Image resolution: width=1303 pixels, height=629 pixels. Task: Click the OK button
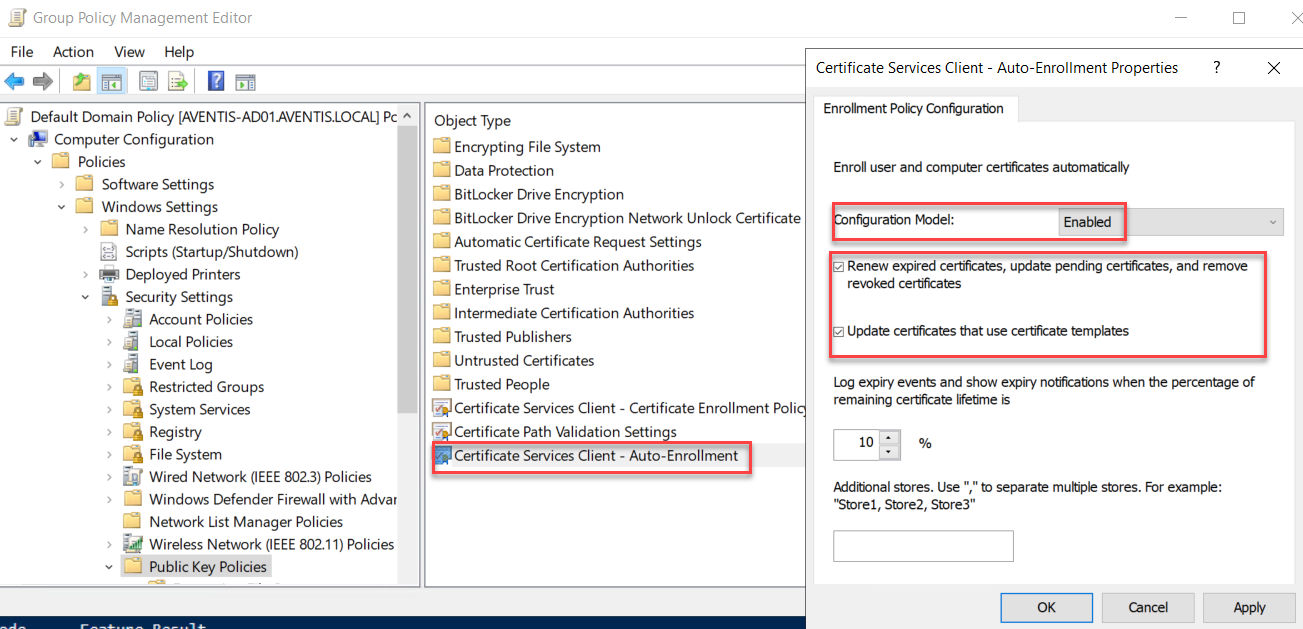click(1046, 607)
